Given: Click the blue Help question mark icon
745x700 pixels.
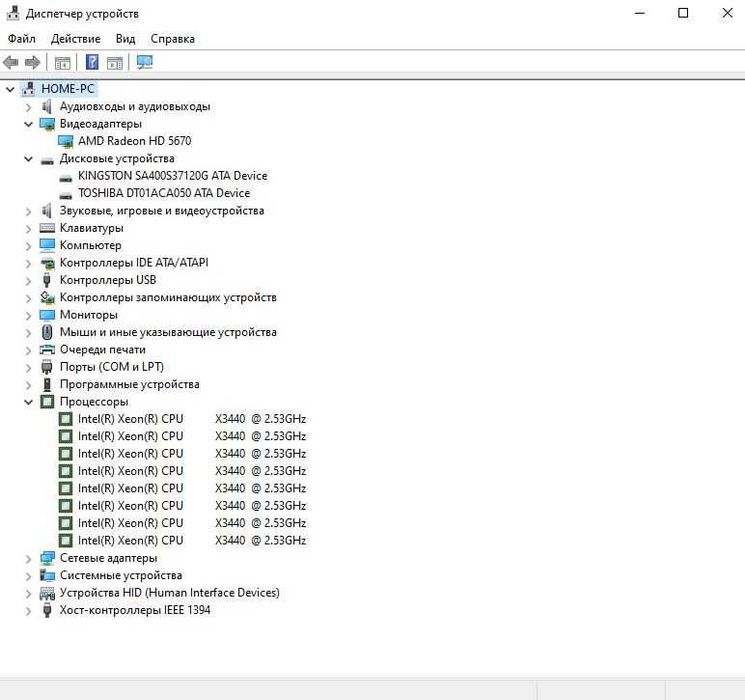Looking at the screenshot, I should point(92,62).
